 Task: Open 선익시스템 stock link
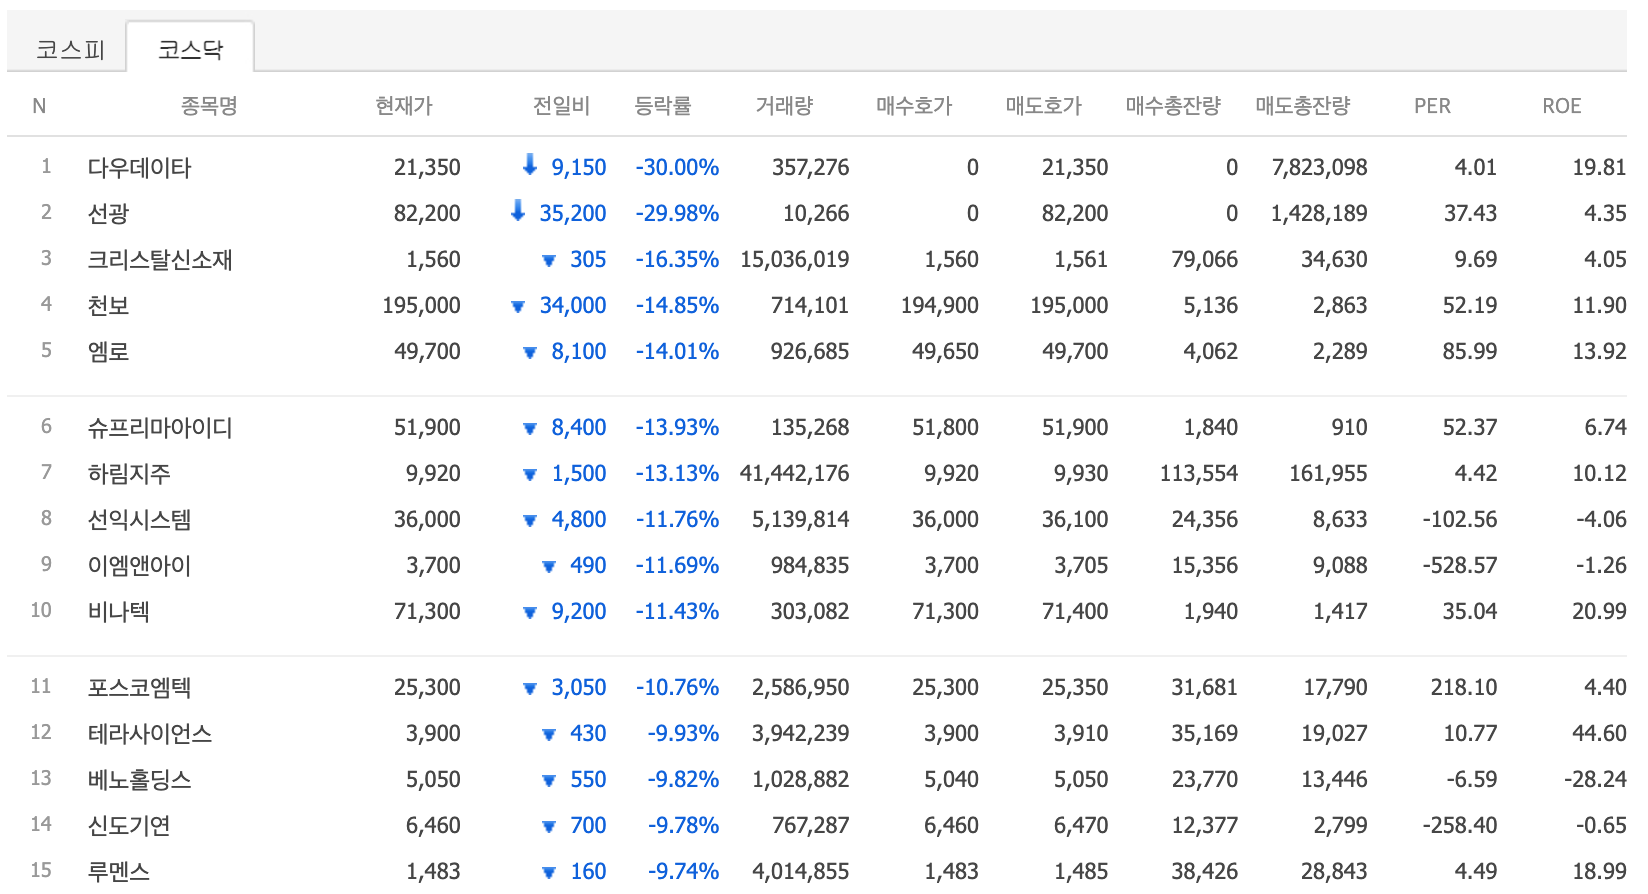click(139, 519)
